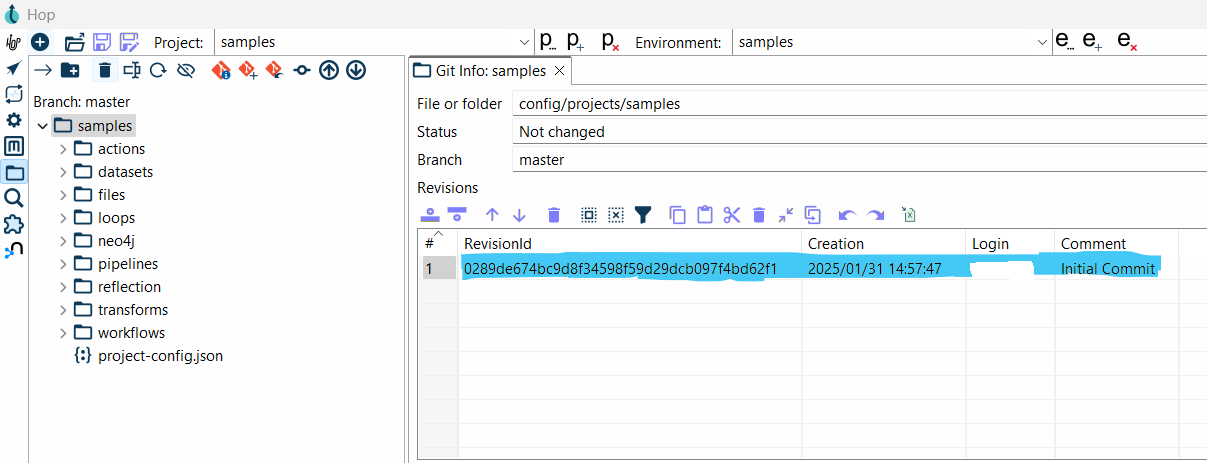Pull changes with the down-arrow circle icon
Viewport: 1207px width, 463px height.
click(356, 70)
